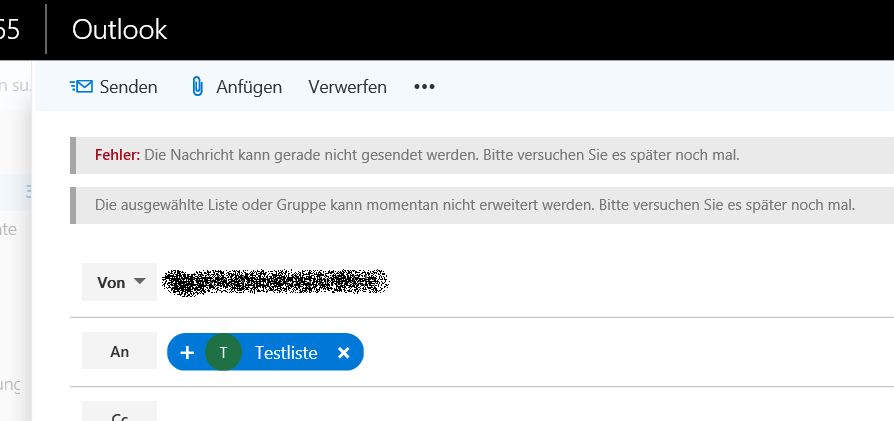Screen dimensions: 894x421
Task: Click the Outlook app title
Action: (119, 30)
